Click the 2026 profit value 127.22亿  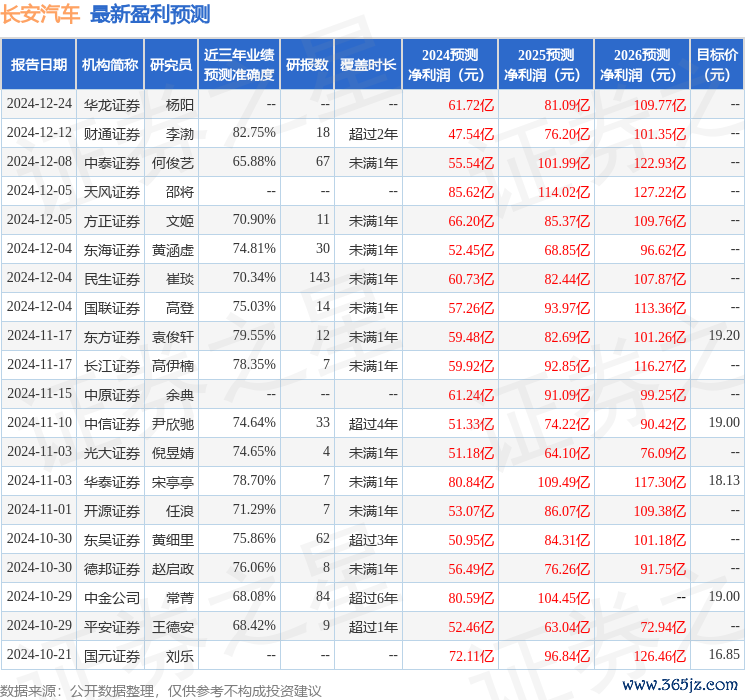click(x=660, y=192)
